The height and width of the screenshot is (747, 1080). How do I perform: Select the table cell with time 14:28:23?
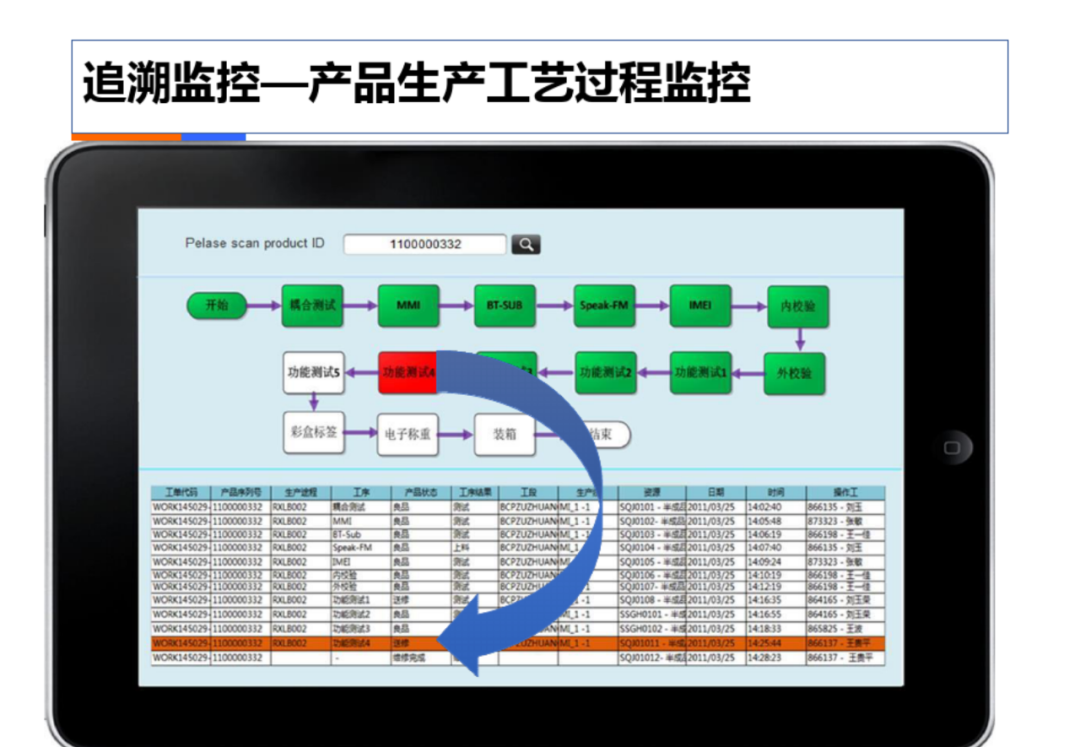click(x=776, y=657)
